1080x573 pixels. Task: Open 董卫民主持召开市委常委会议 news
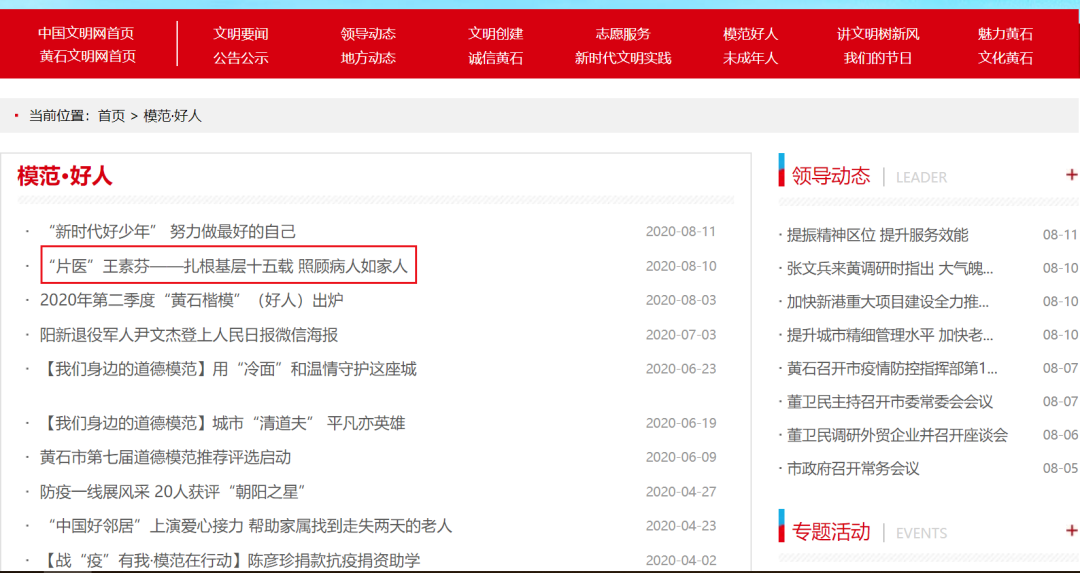click(x=890, y=402)
